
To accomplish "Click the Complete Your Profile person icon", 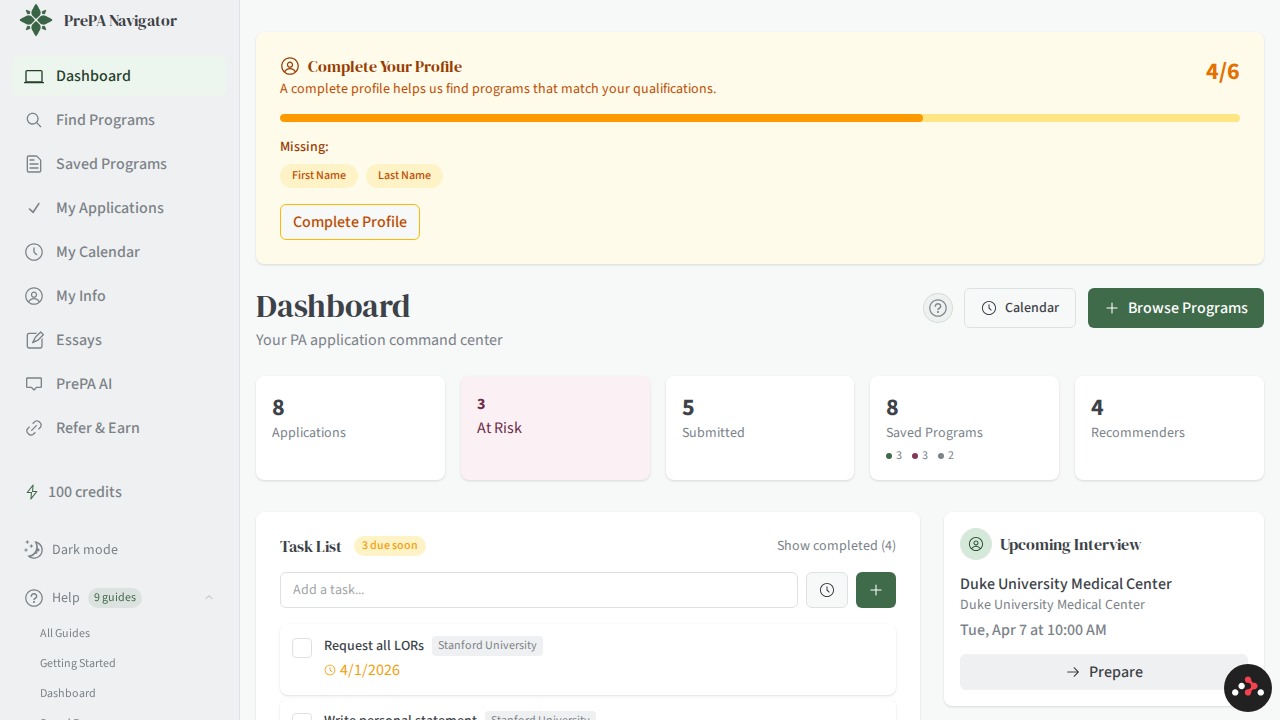I will pyautogui.click(x=290, y=66).
